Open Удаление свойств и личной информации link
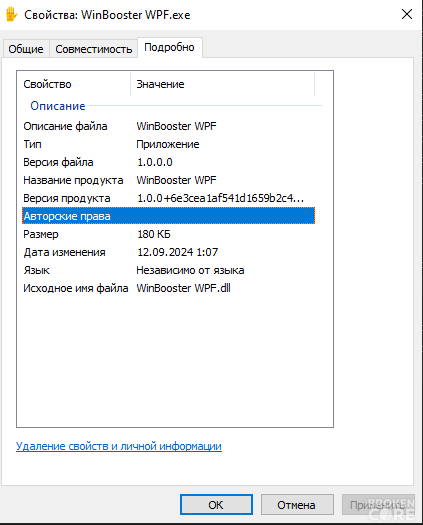Viewport: 423px width, 525px height. (x=119, y=446)
